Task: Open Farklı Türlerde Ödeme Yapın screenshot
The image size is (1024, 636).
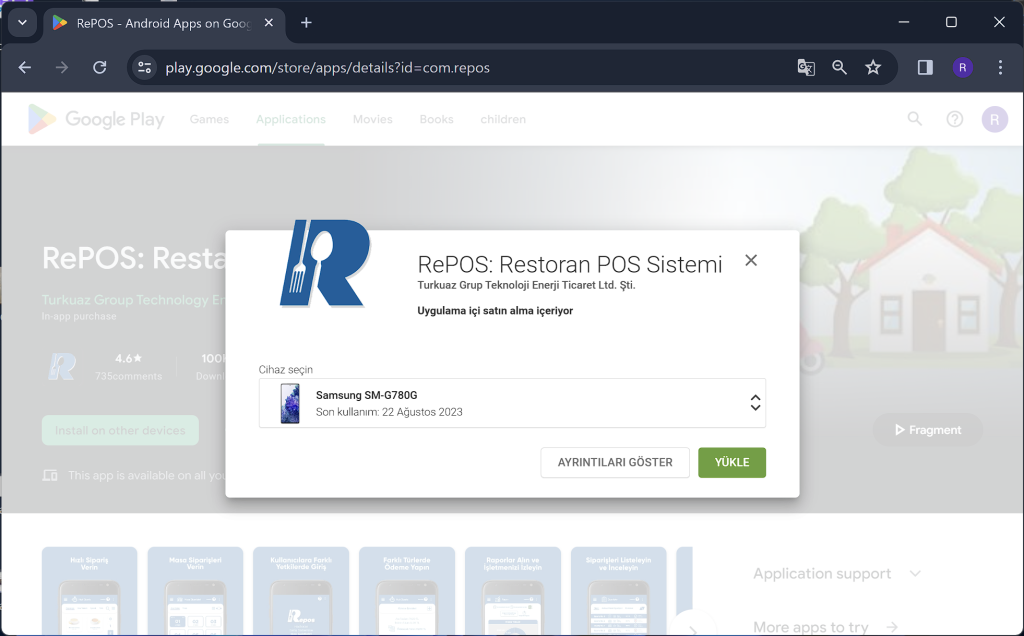Action: (x=407, y=591)
